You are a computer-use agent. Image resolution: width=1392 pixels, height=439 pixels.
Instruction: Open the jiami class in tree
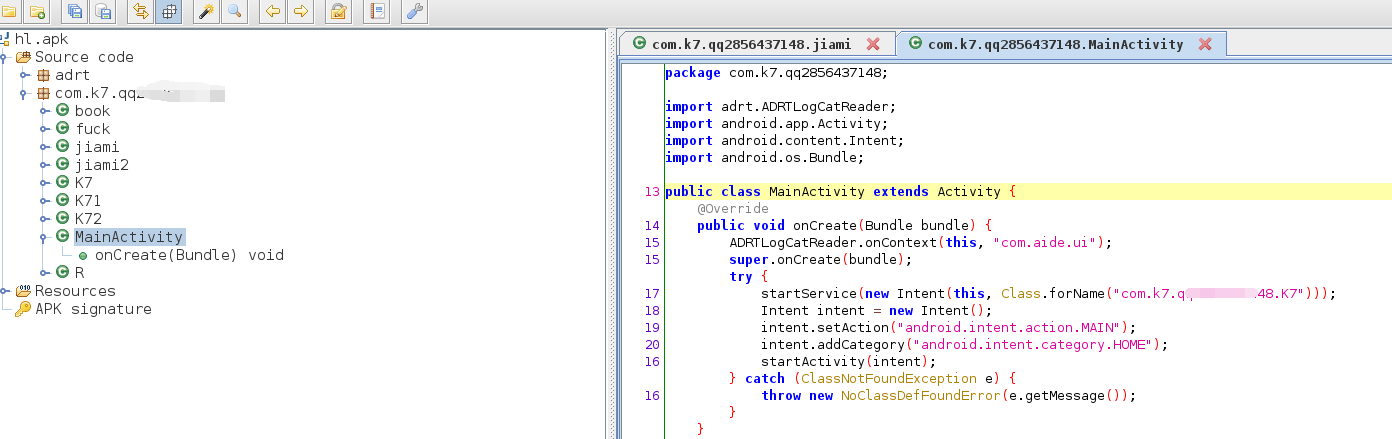coord(97,147)
